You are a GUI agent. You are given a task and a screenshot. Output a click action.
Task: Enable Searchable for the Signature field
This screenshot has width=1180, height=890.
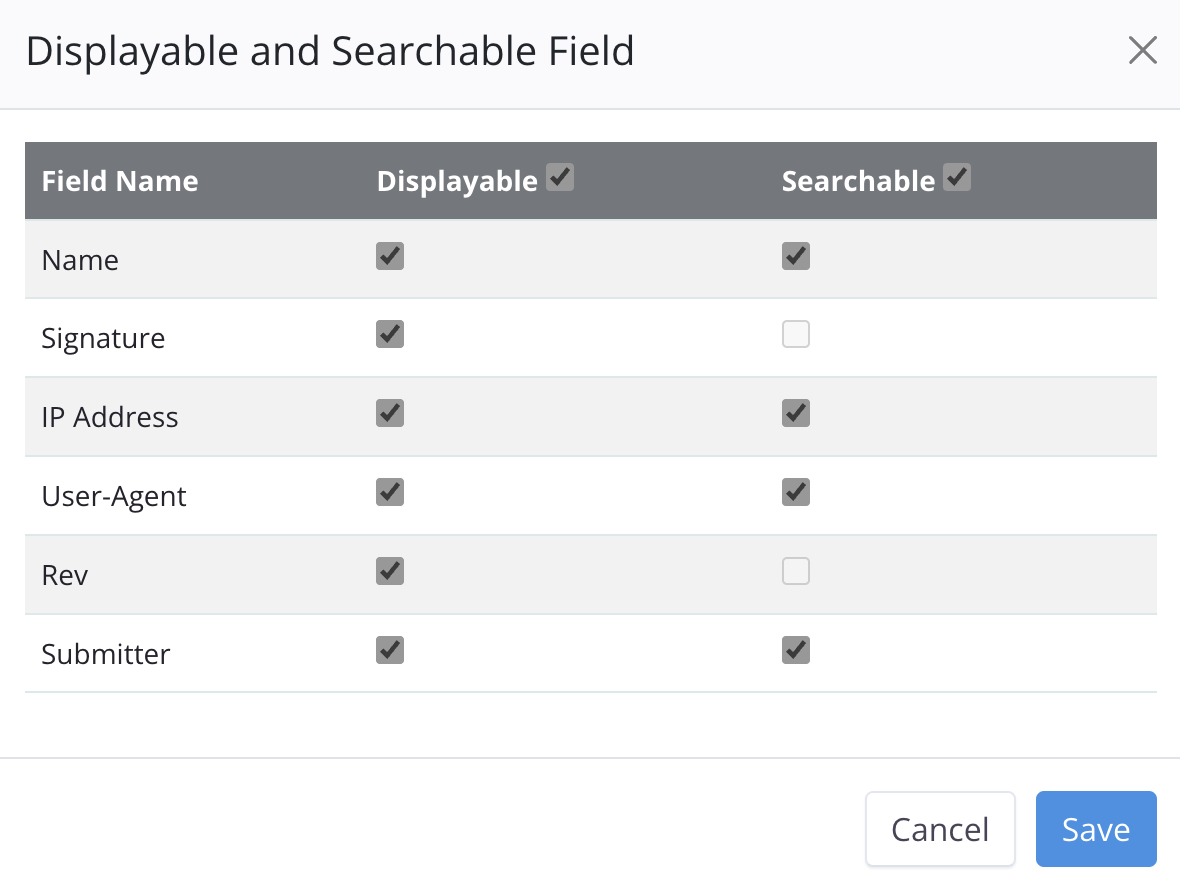[796, 334]
